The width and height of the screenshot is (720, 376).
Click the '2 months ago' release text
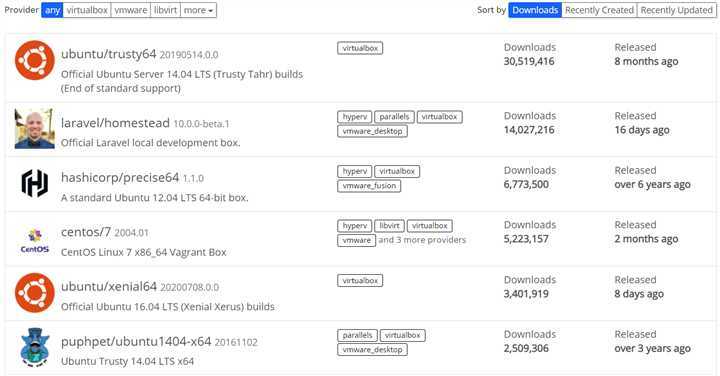647,239
